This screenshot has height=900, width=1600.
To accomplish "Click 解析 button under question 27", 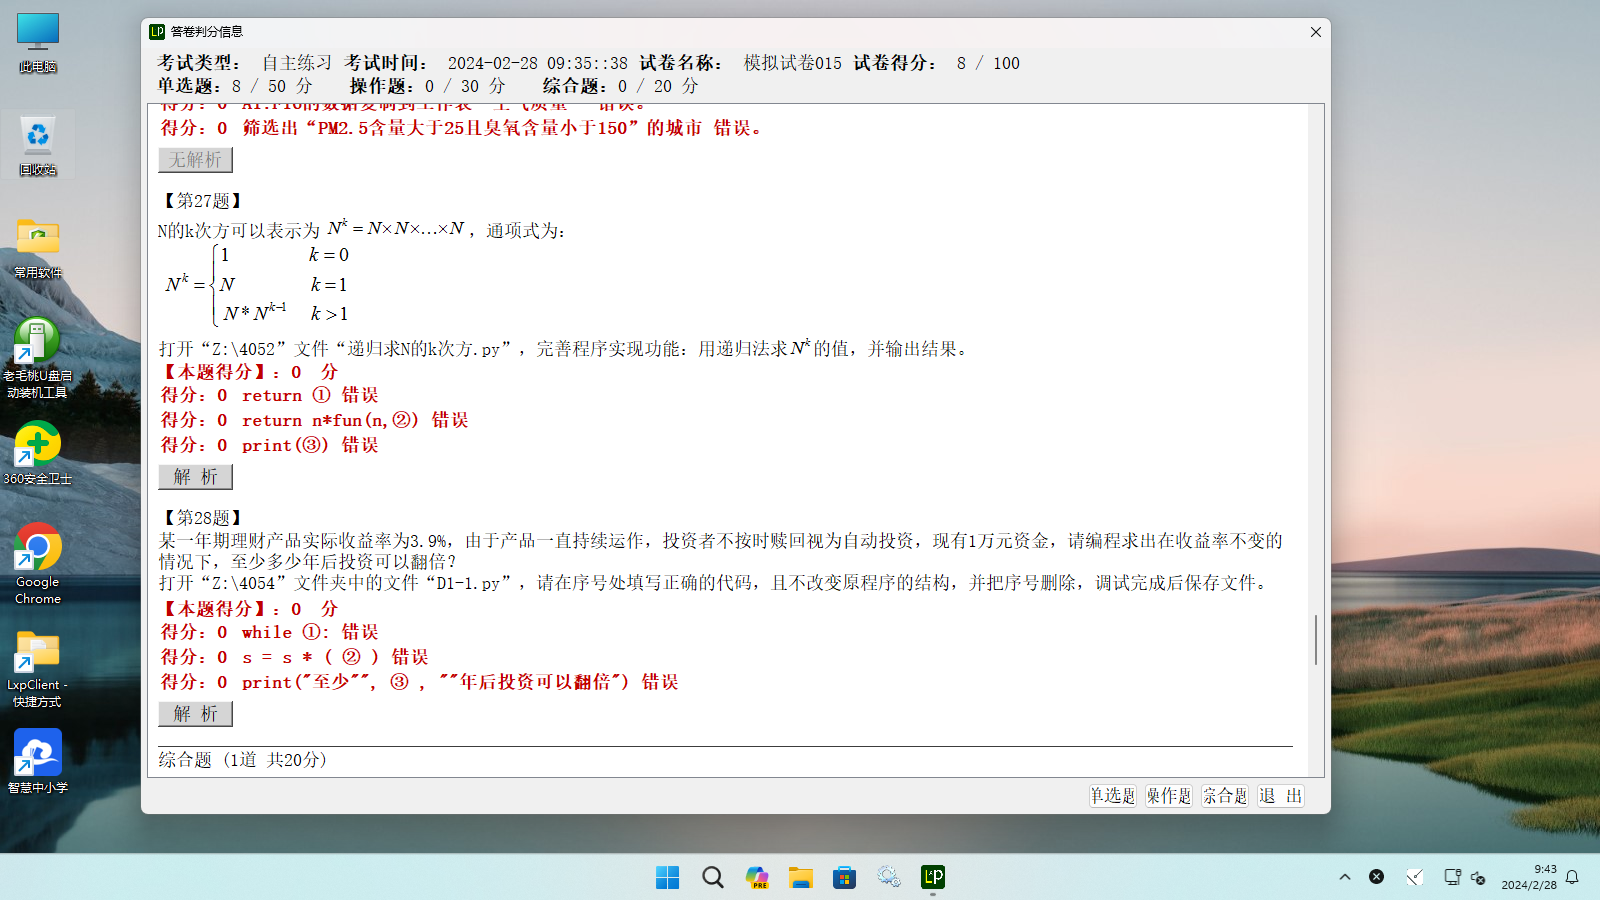I will point(195,477).
